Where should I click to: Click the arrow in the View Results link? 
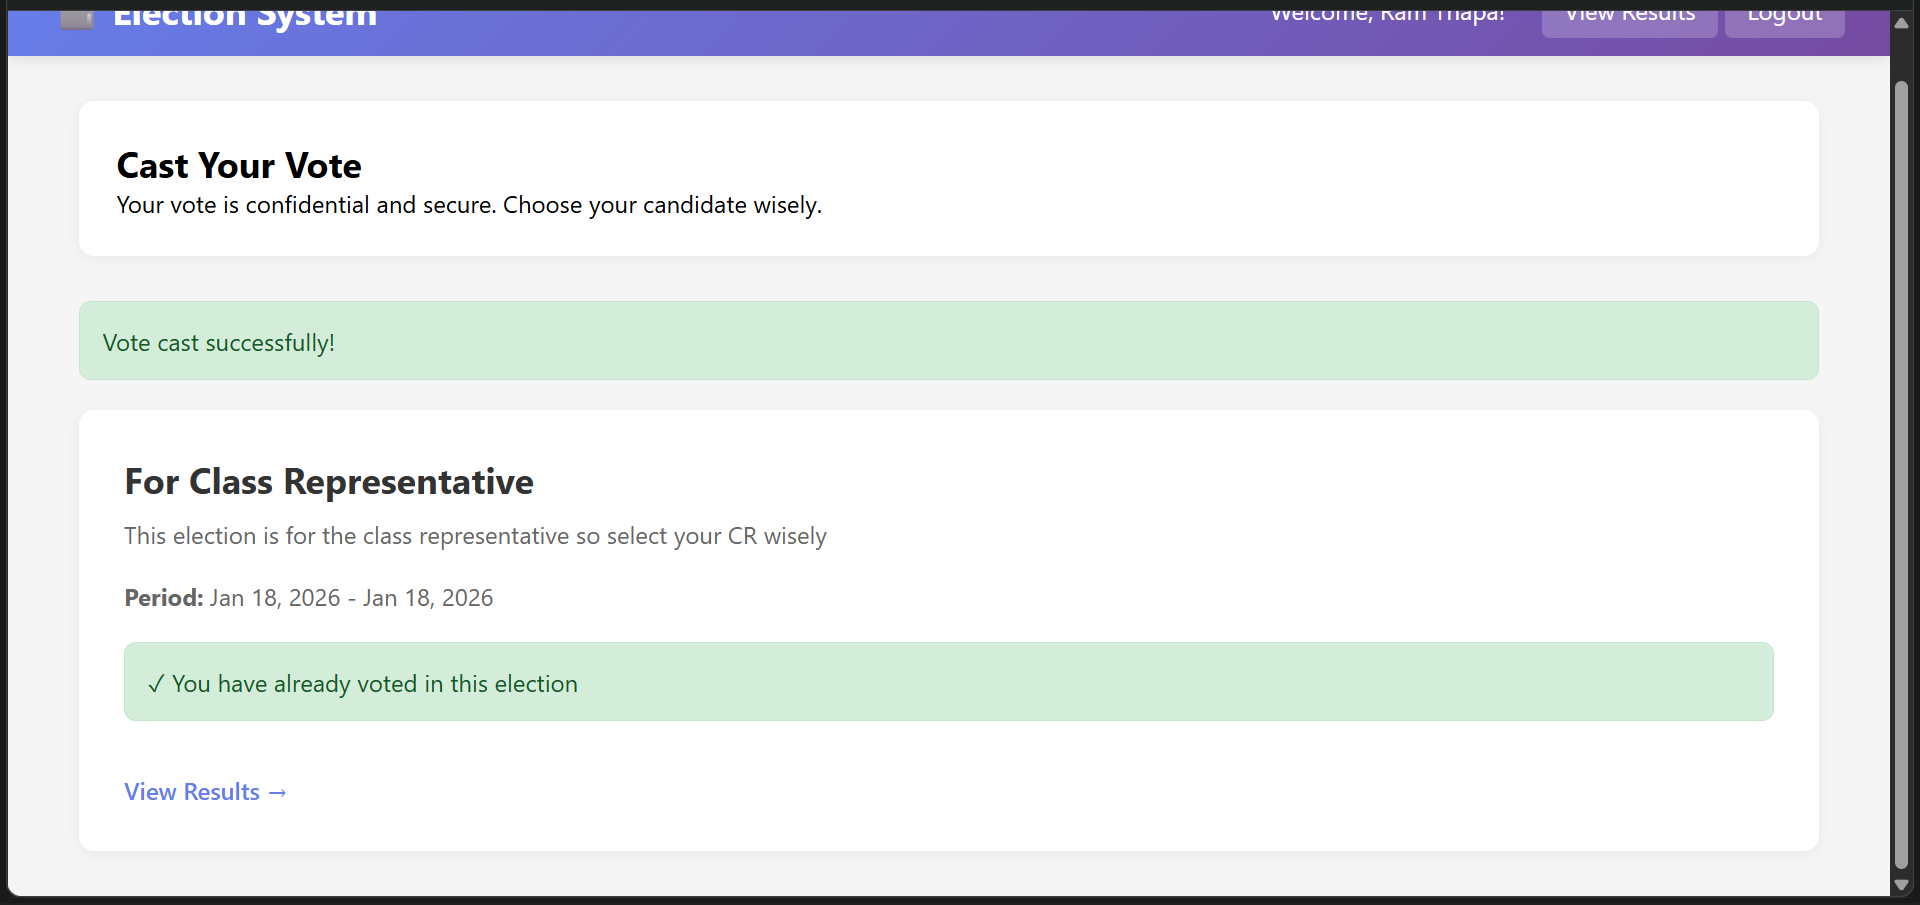coord(278,793)
